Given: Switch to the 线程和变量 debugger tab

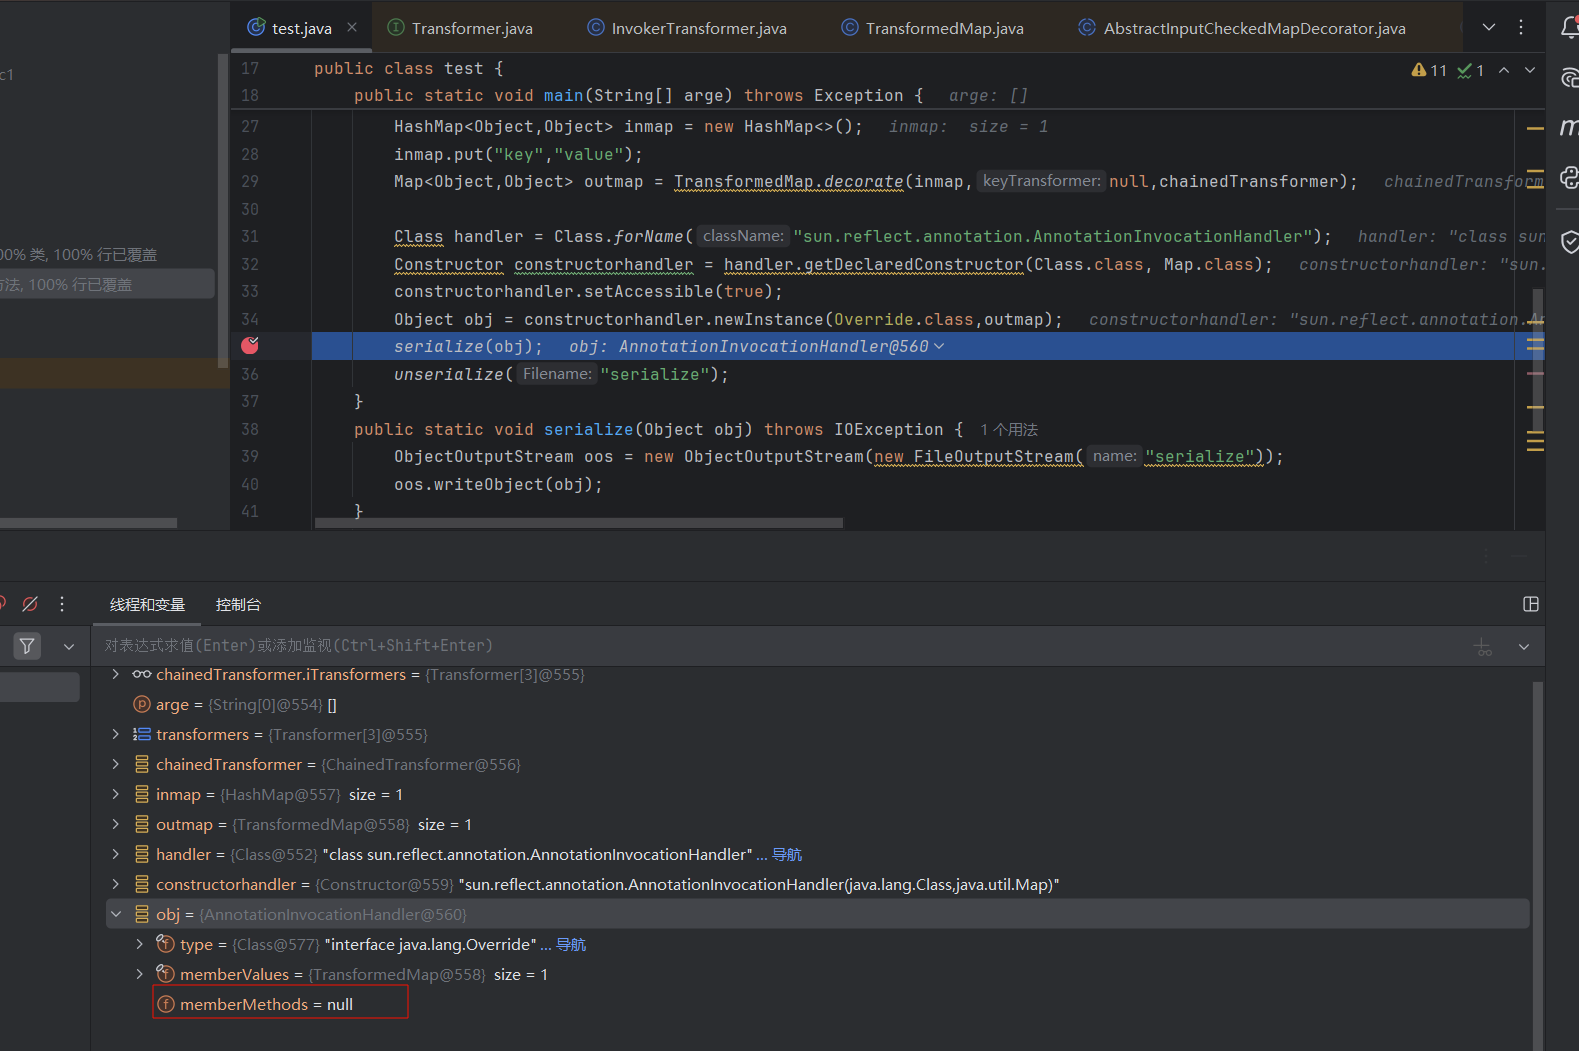Looking at the screenshot, I should (147, 604).
